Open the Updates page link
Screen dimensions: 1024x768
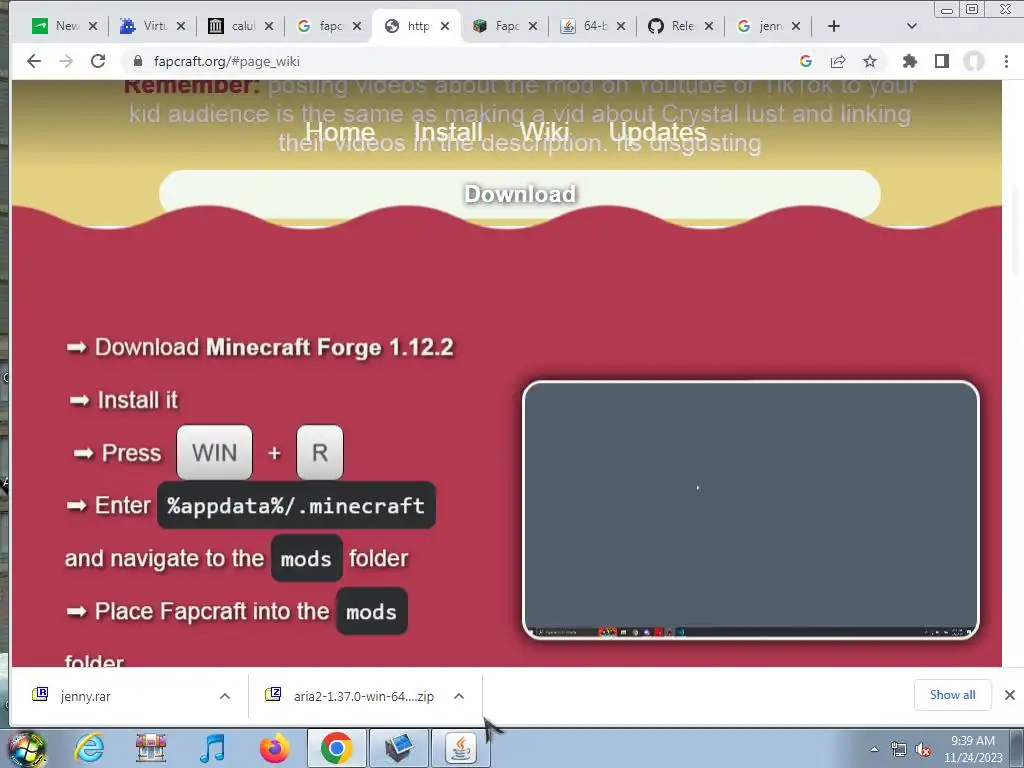click(x=658, y=131)
